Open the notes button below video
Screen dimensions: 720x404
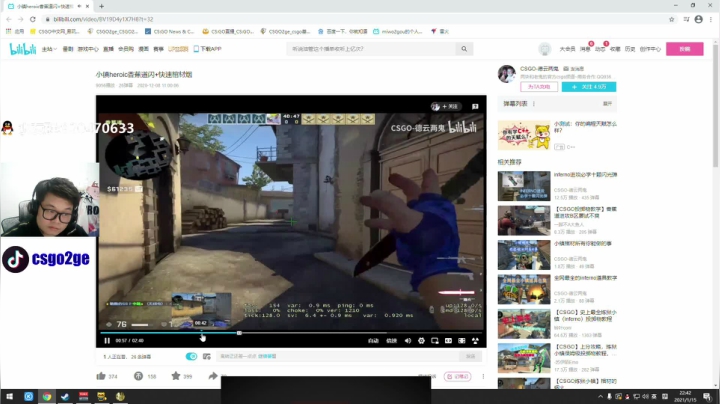click(457, 376)
